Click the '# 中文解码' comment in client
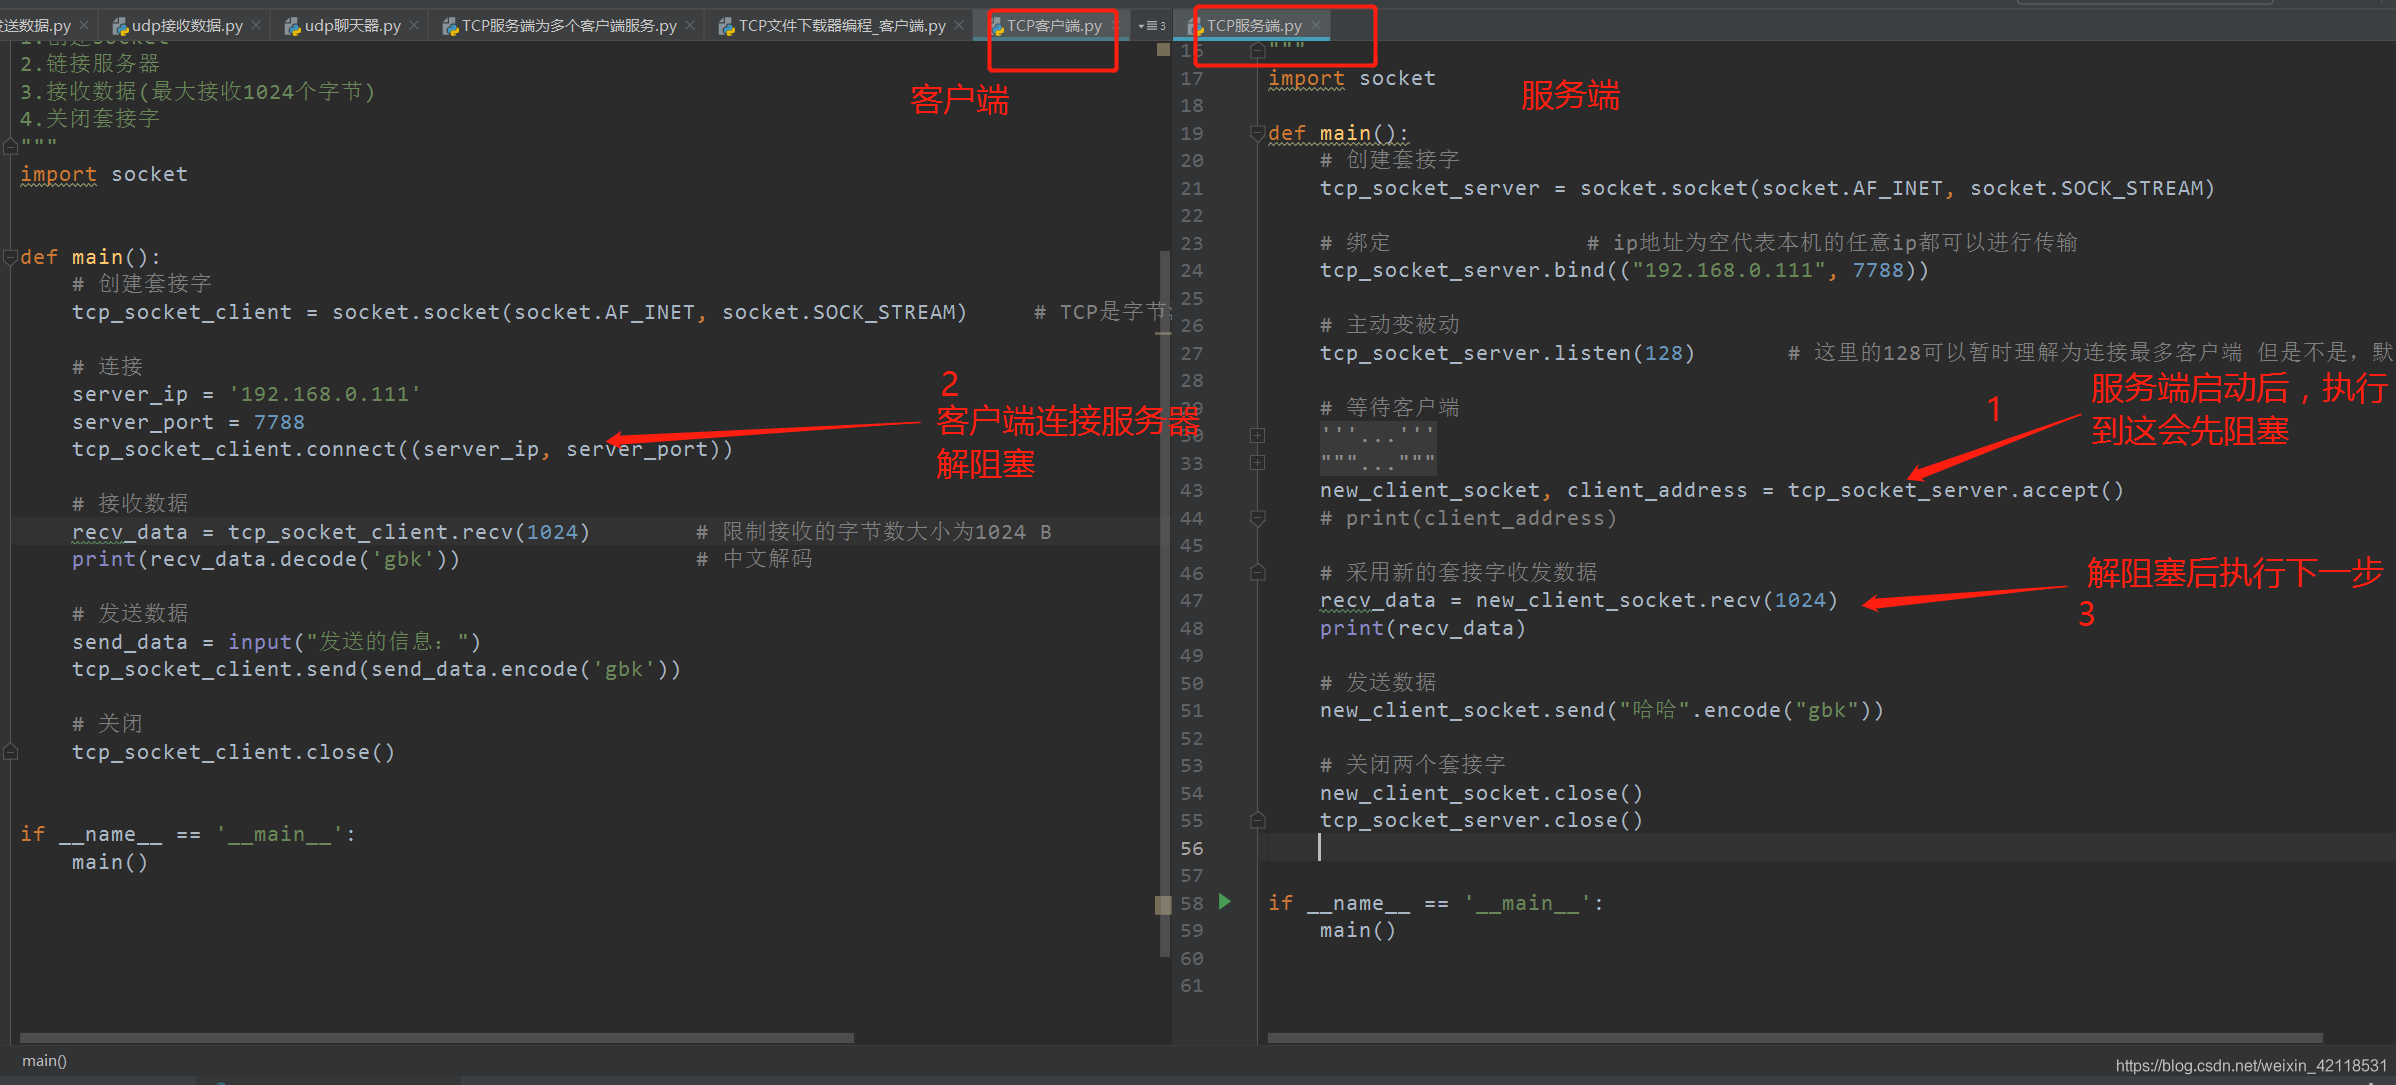Viewport: 2396px width, 1085px height. [x=754, y=559]
